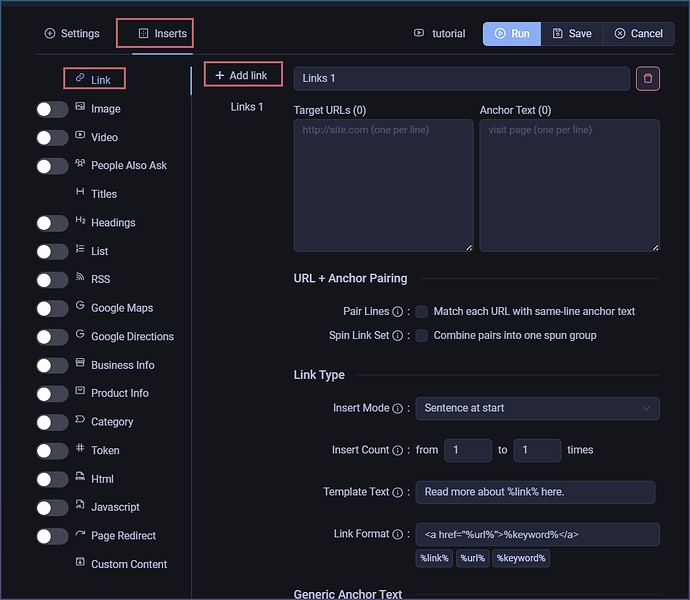Viewport: 690px width, 600px height.
Task: Click the tutorial video icon
Action: tap(419, 33)
